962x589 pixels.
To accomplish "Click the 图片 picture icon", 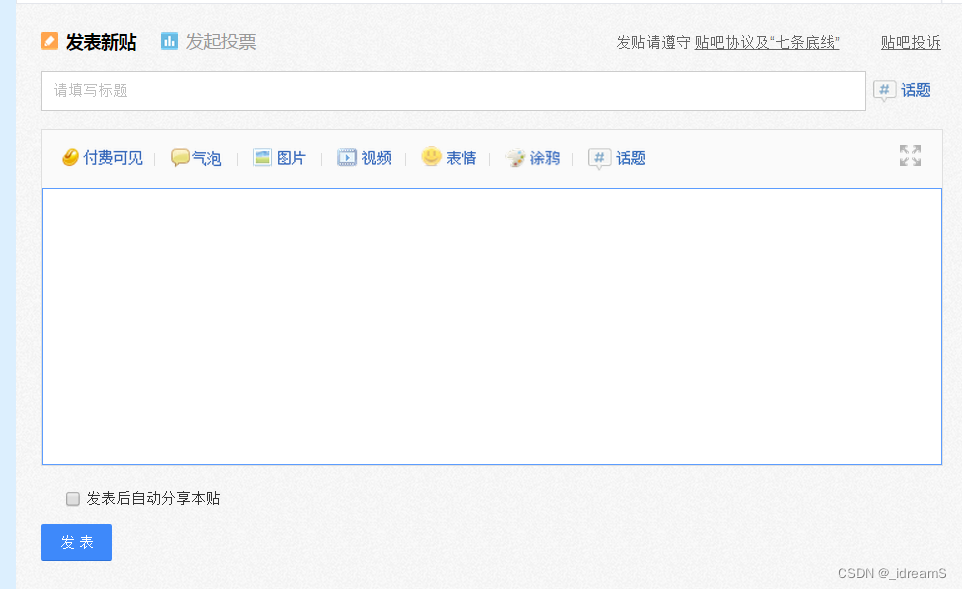I will [263, 158].
